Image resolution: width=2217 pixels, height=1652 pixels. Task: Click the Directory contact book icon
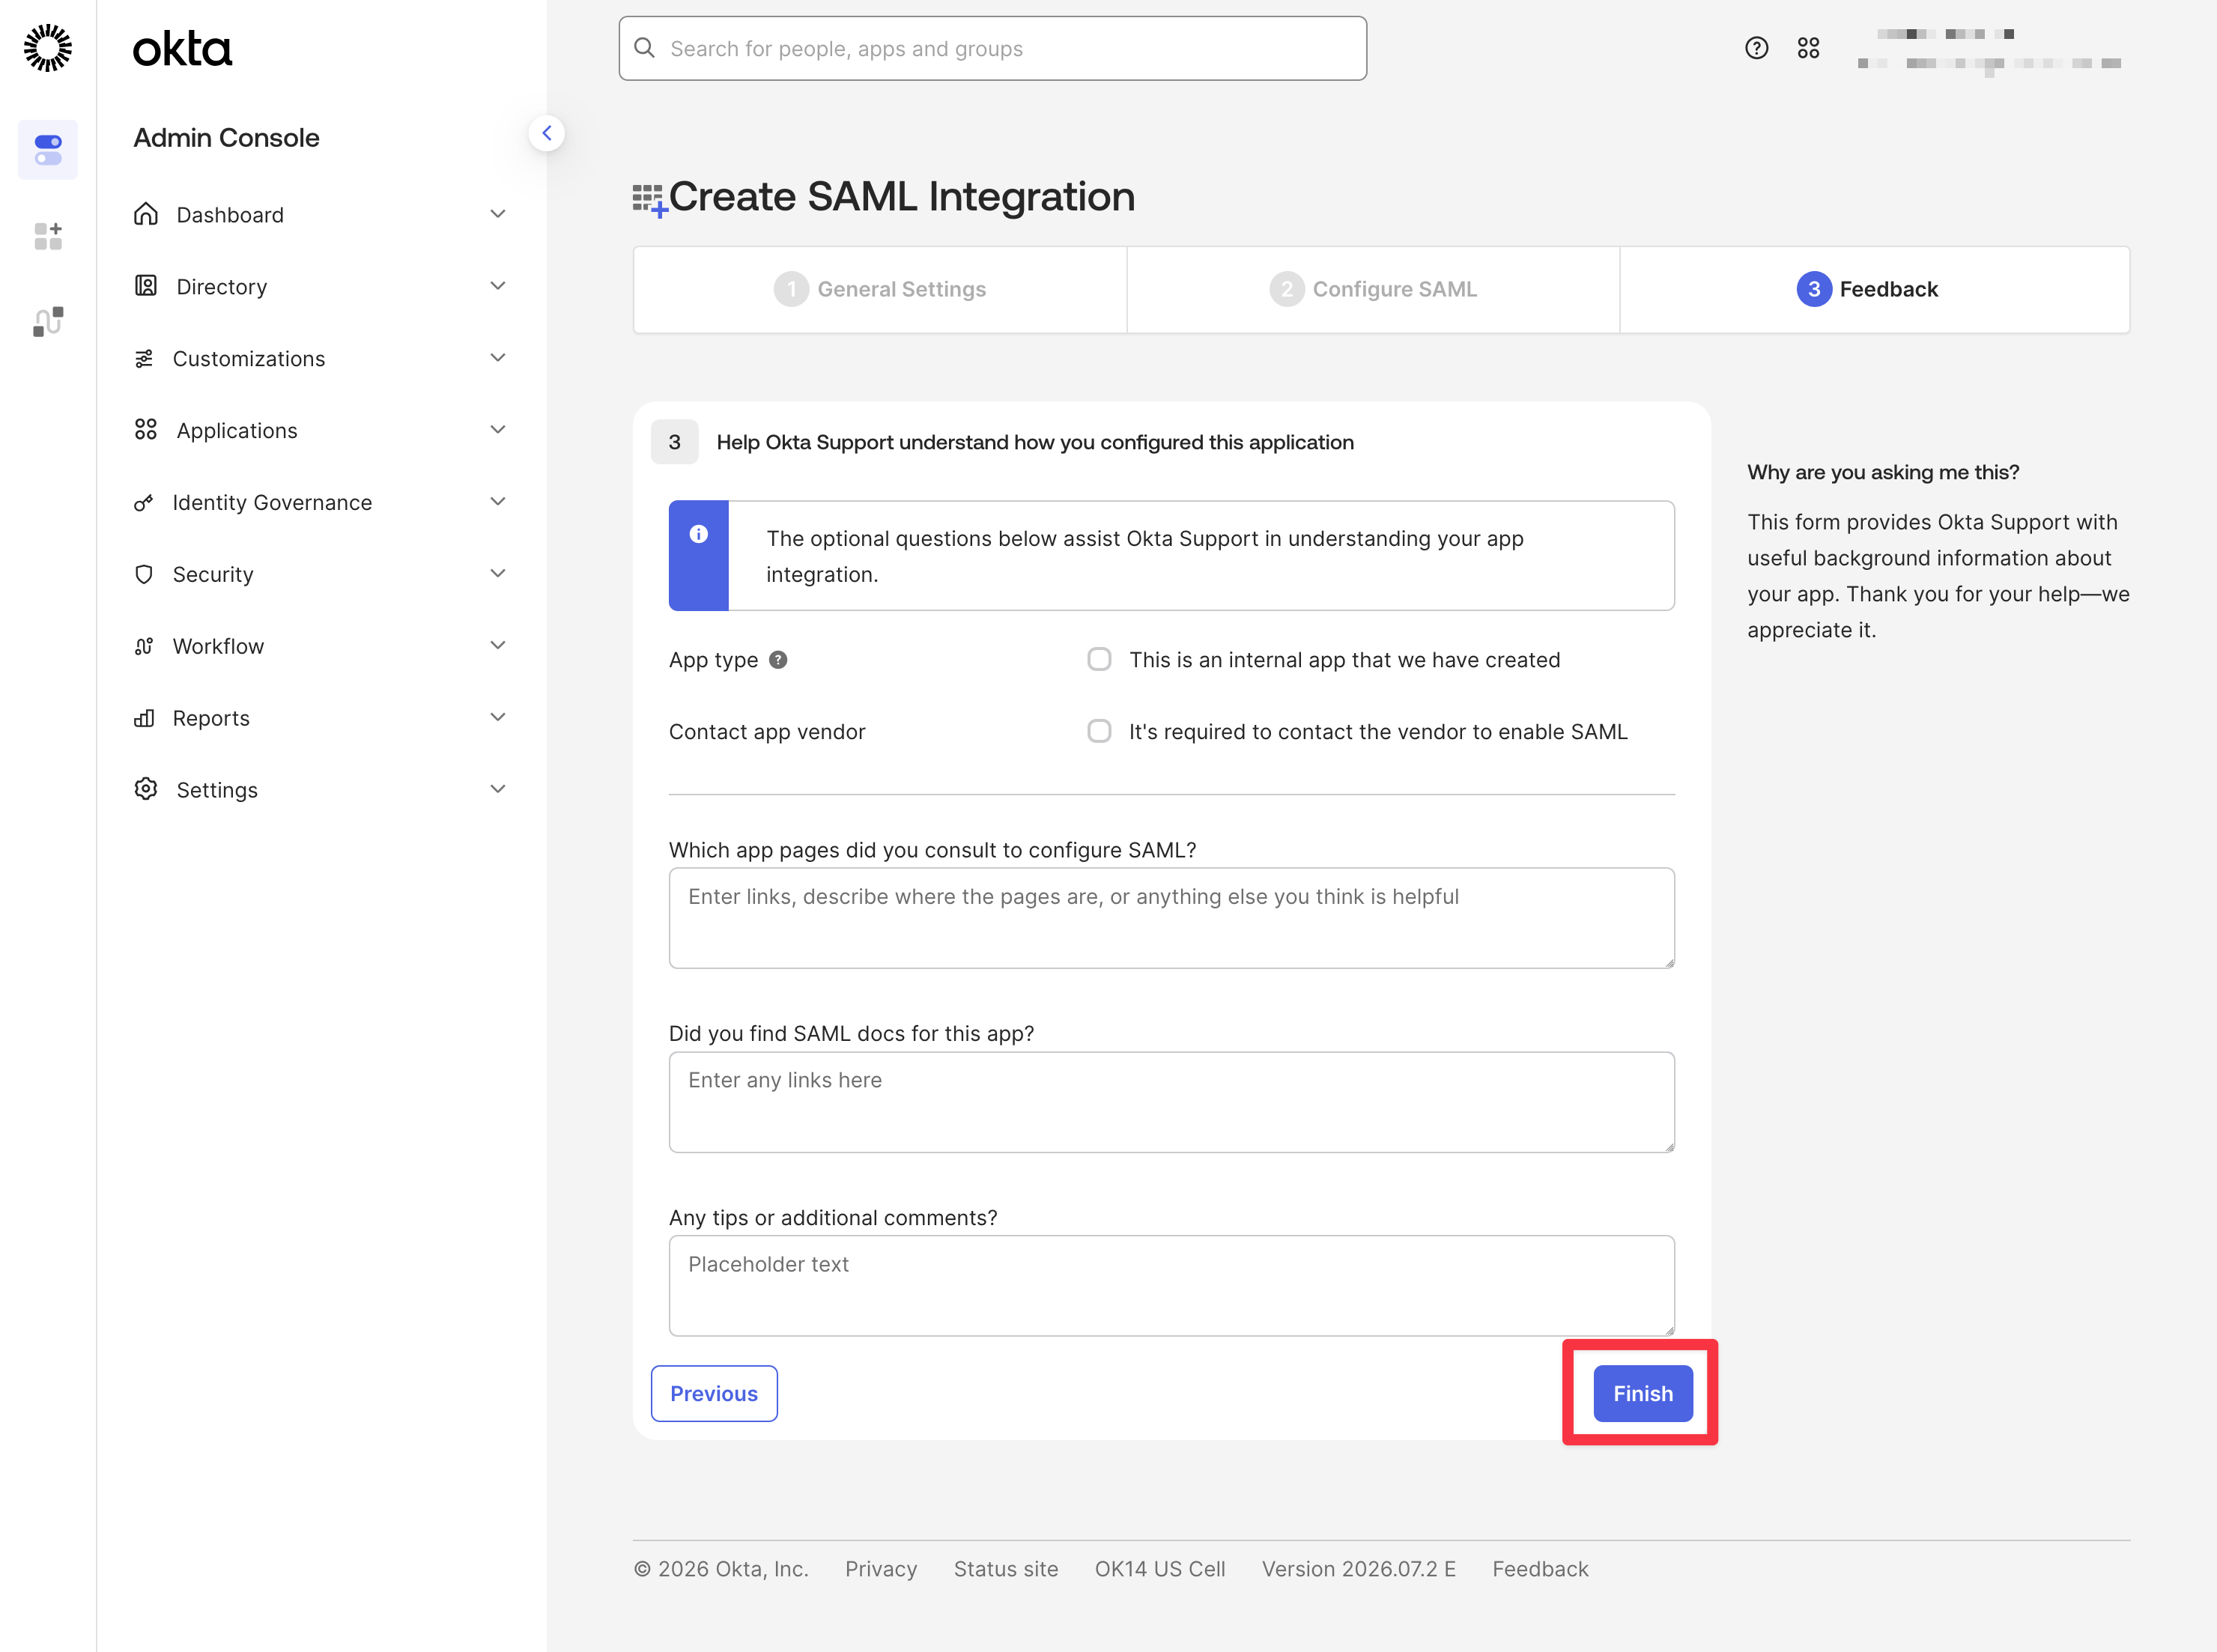(146, 286)
